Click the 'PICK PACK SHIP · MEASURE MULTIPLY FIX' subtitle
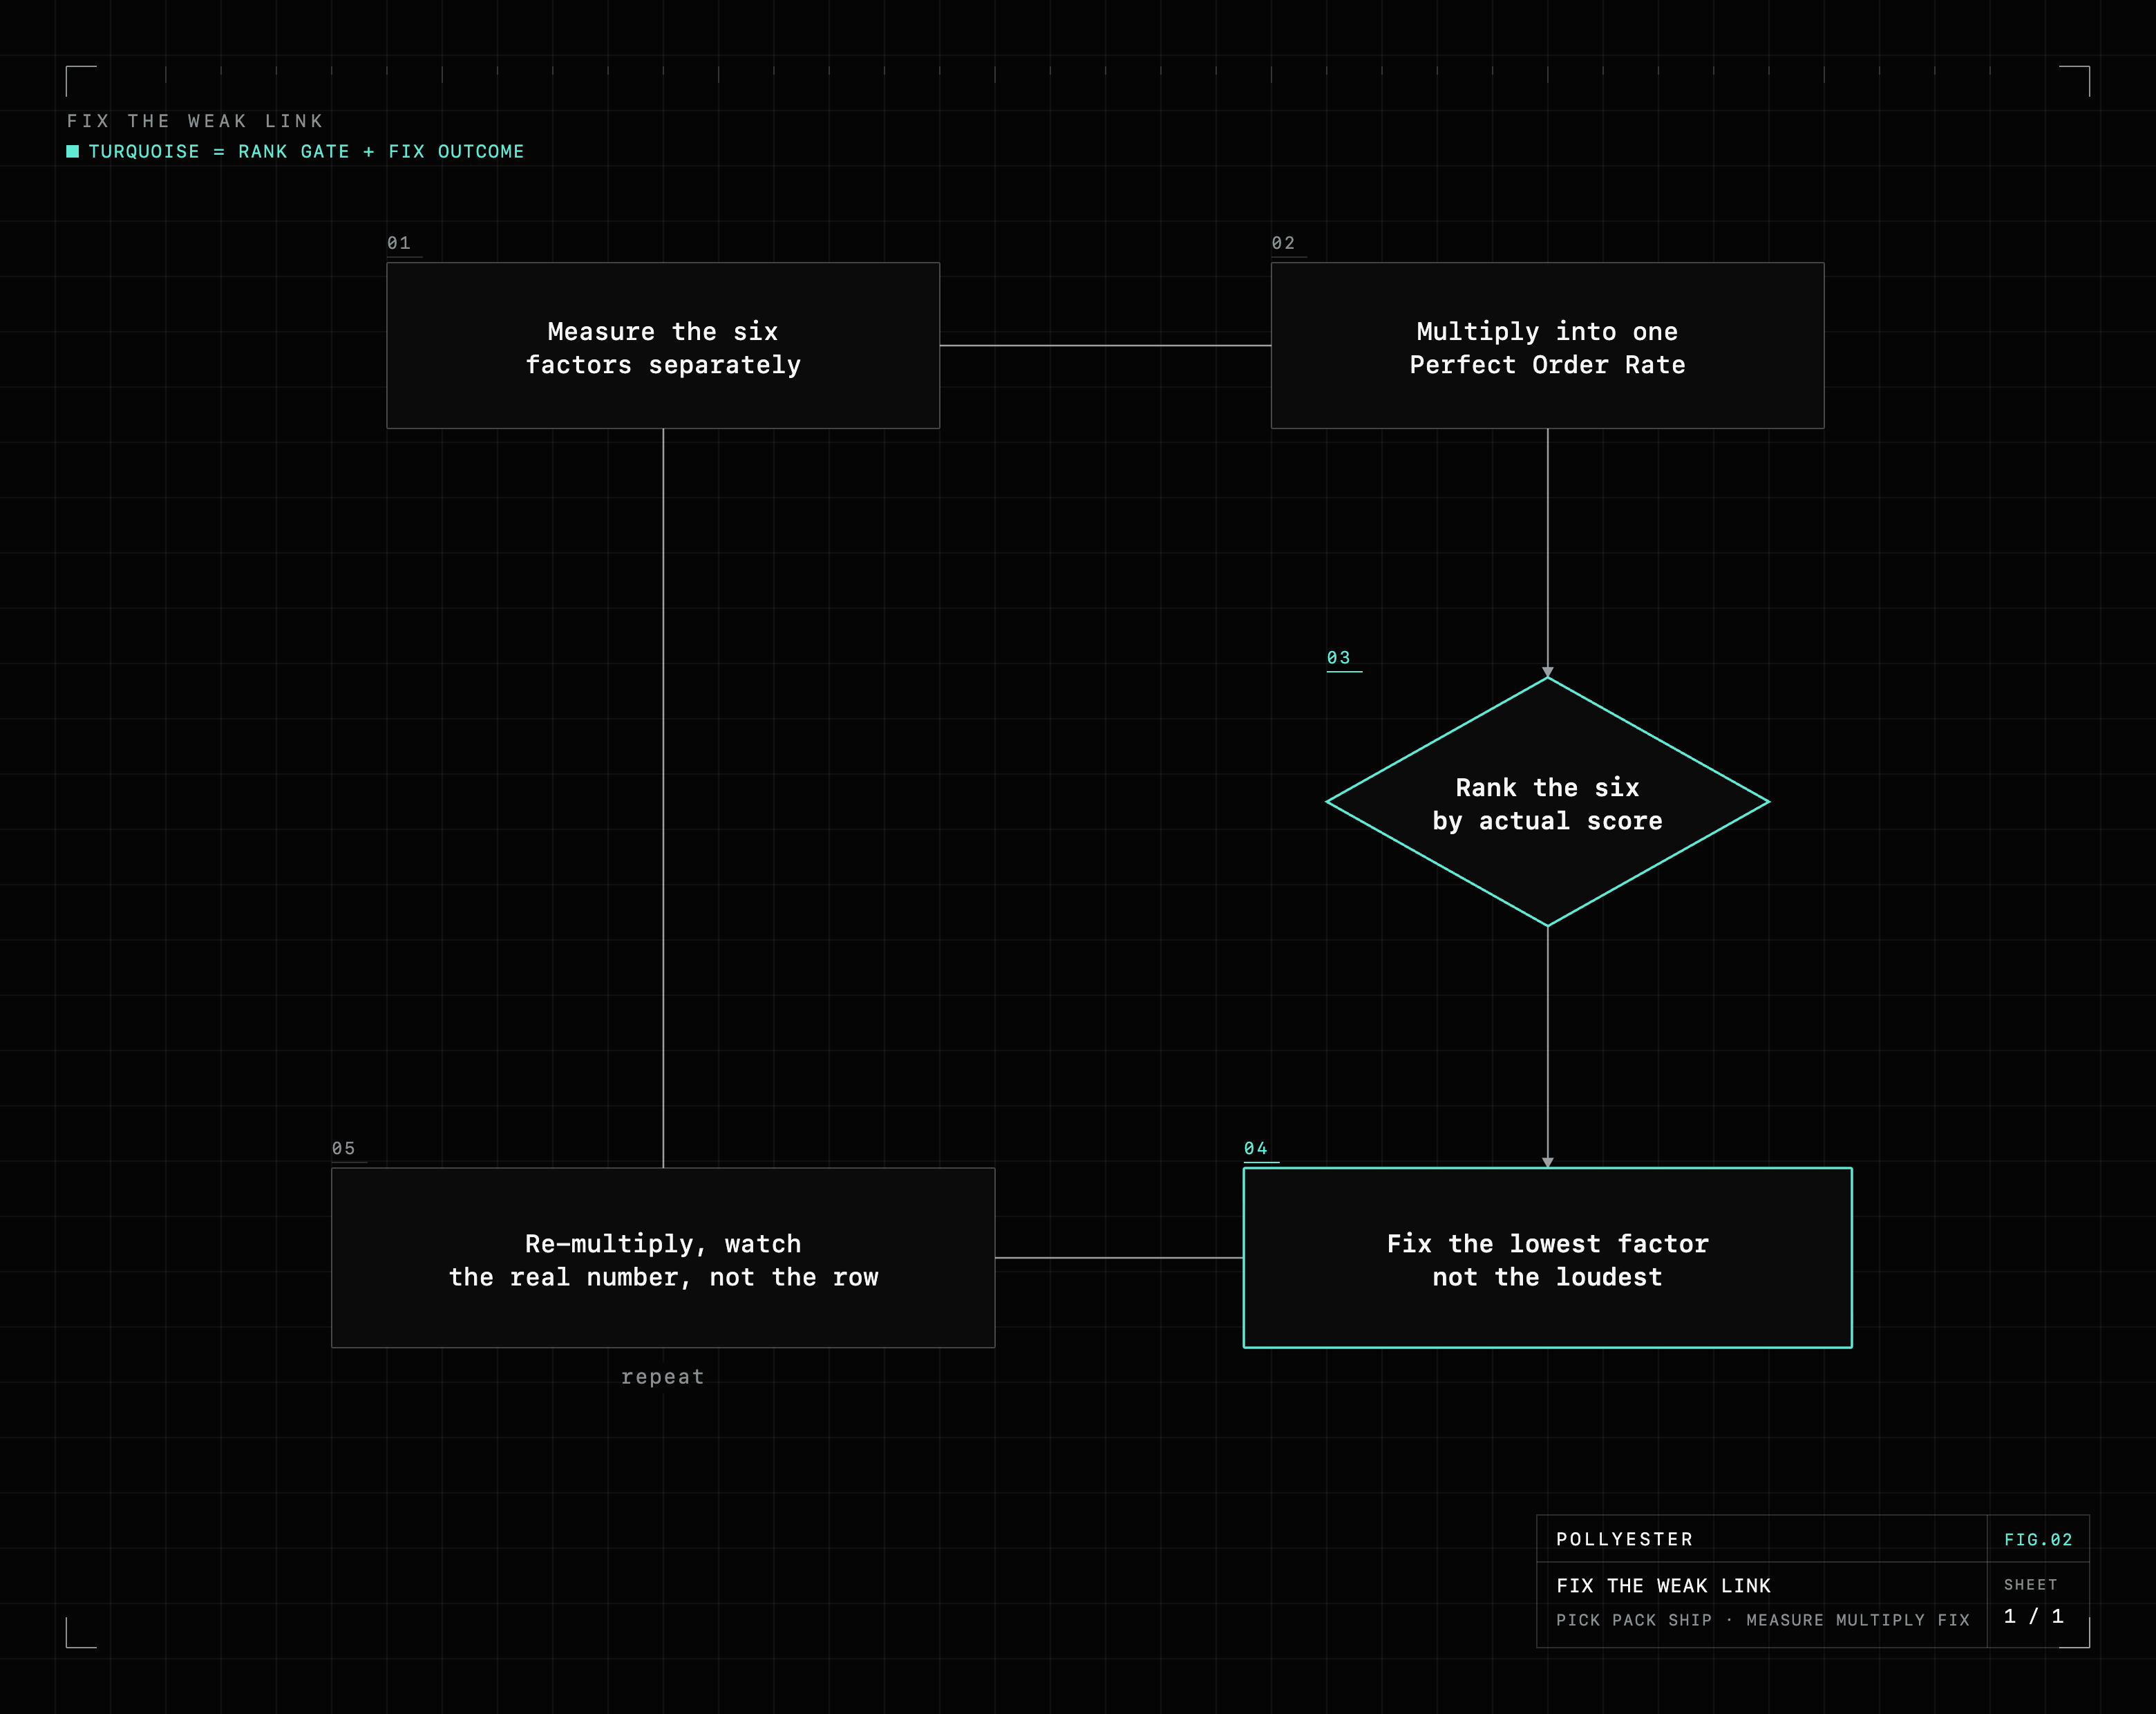The height and width of the screenshot is (1714, 2156). tap(1762, 1620)
